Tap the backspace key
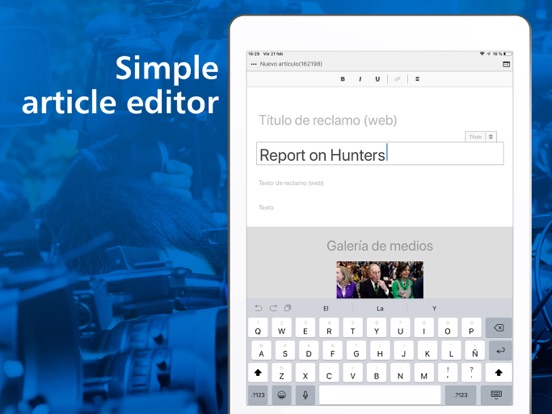This screenshot has height=414, width=552. pos(499,328)
